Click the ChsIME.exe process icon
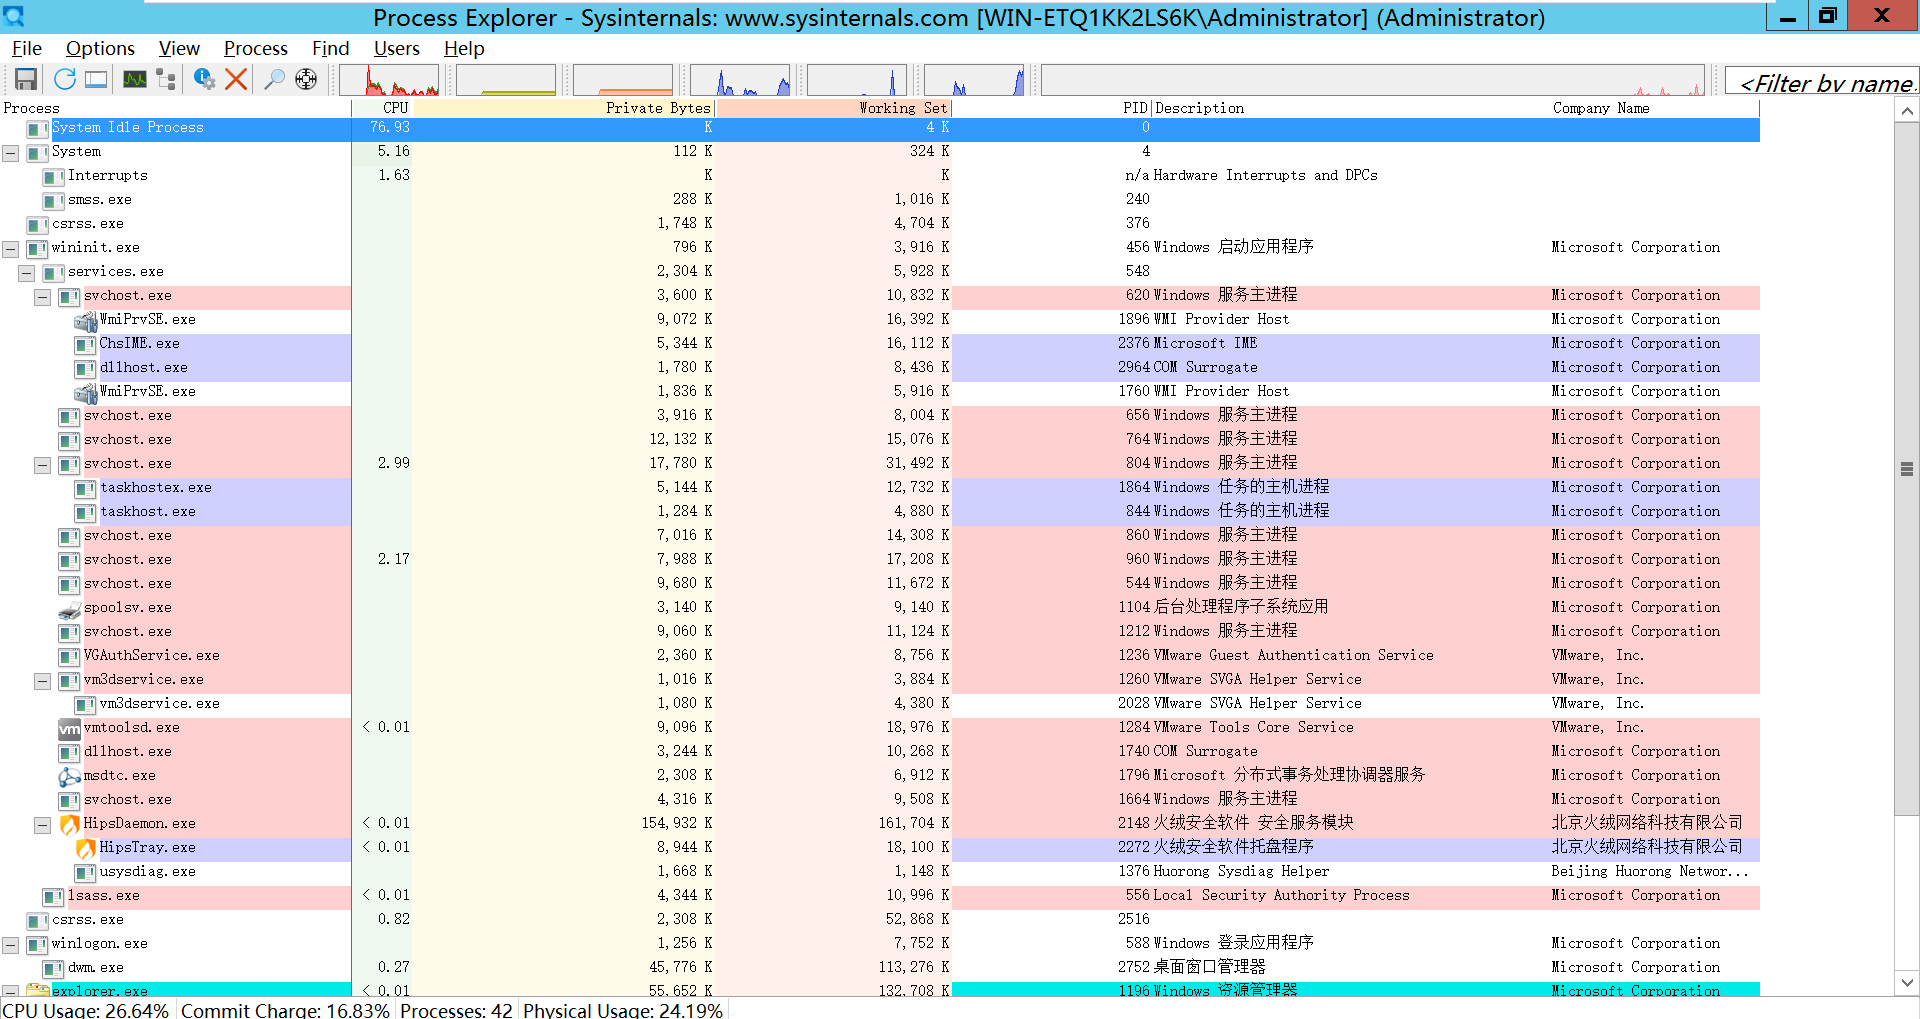Image resolution: width=1920 pixels, height=1019 pixels. [86, 345]
